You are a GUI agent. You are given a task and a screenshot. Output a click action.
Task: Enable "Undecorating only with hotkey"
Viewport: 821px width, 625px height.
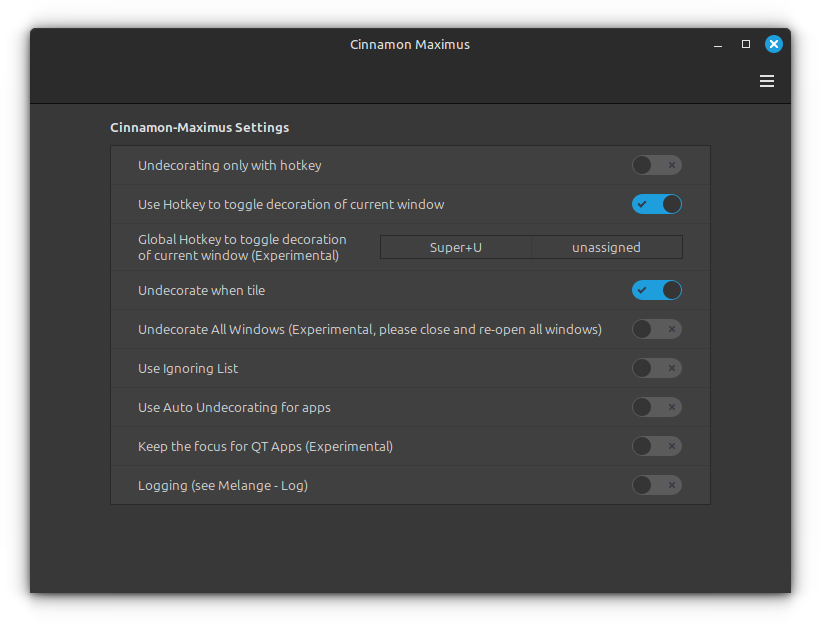pos(657,165)
